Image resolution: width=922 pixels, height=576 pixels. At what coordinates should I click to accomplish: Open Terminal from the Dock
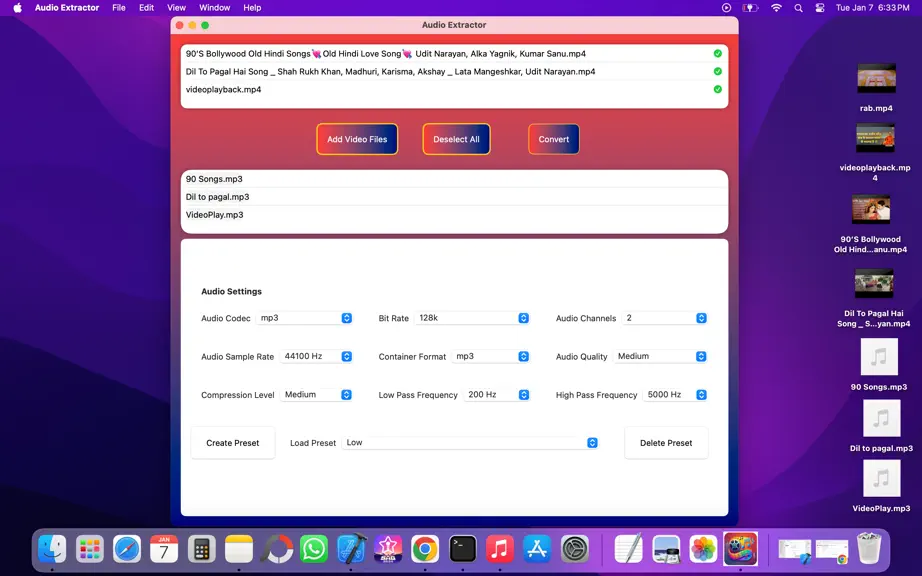pyautogui.click(x=463, y=550)
